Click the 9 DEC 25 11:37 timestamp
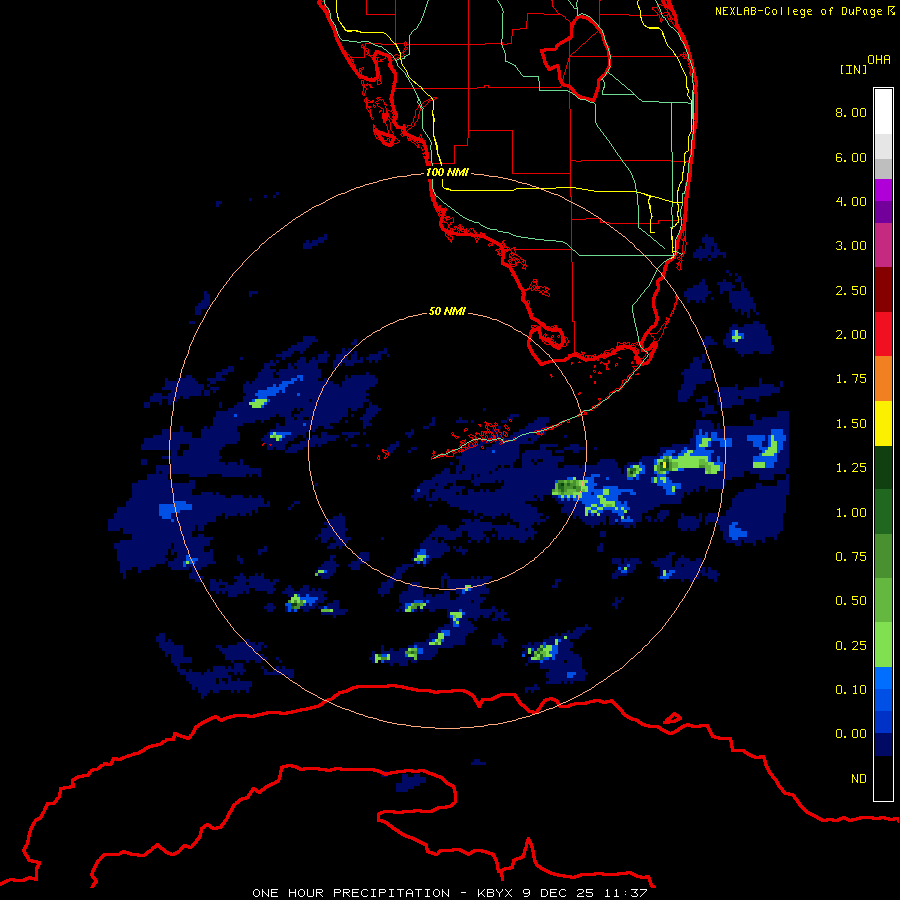 585,893
